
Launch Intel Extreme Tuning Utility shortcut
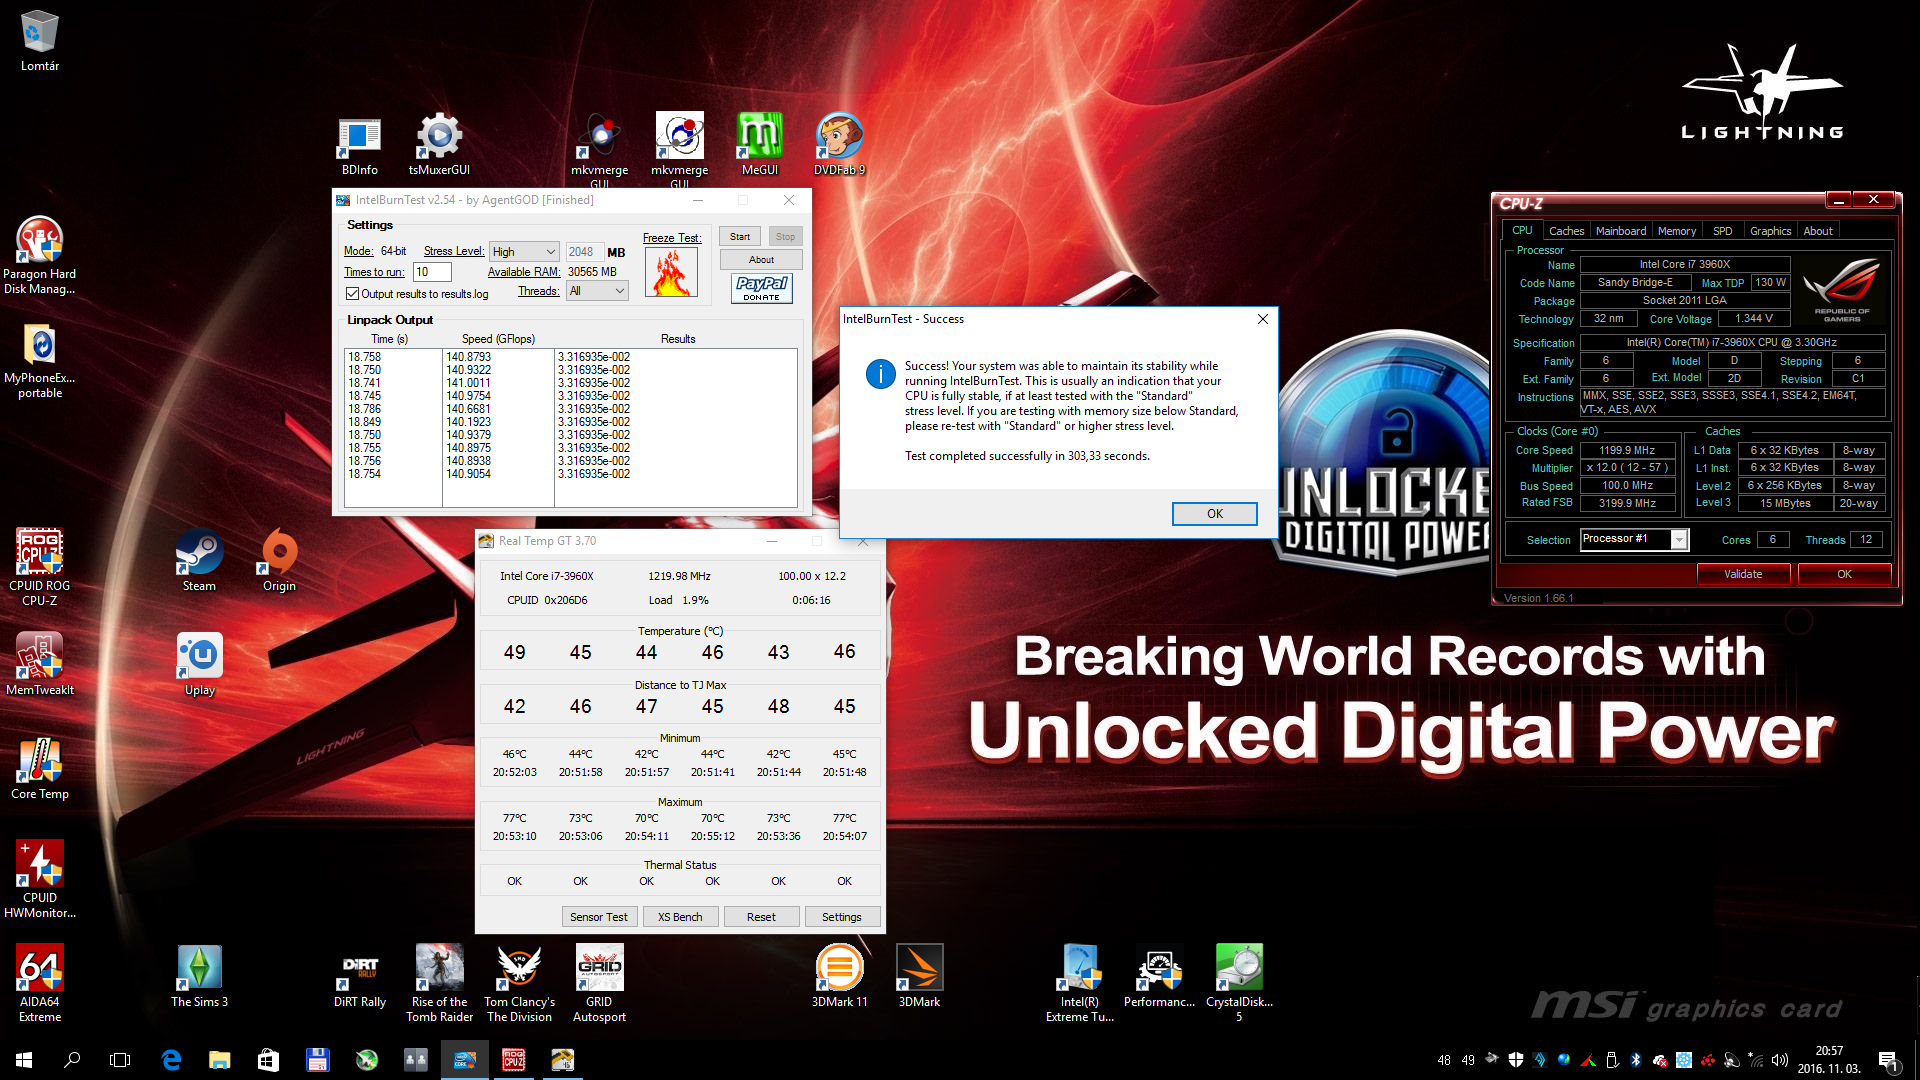click(1079, 984)
